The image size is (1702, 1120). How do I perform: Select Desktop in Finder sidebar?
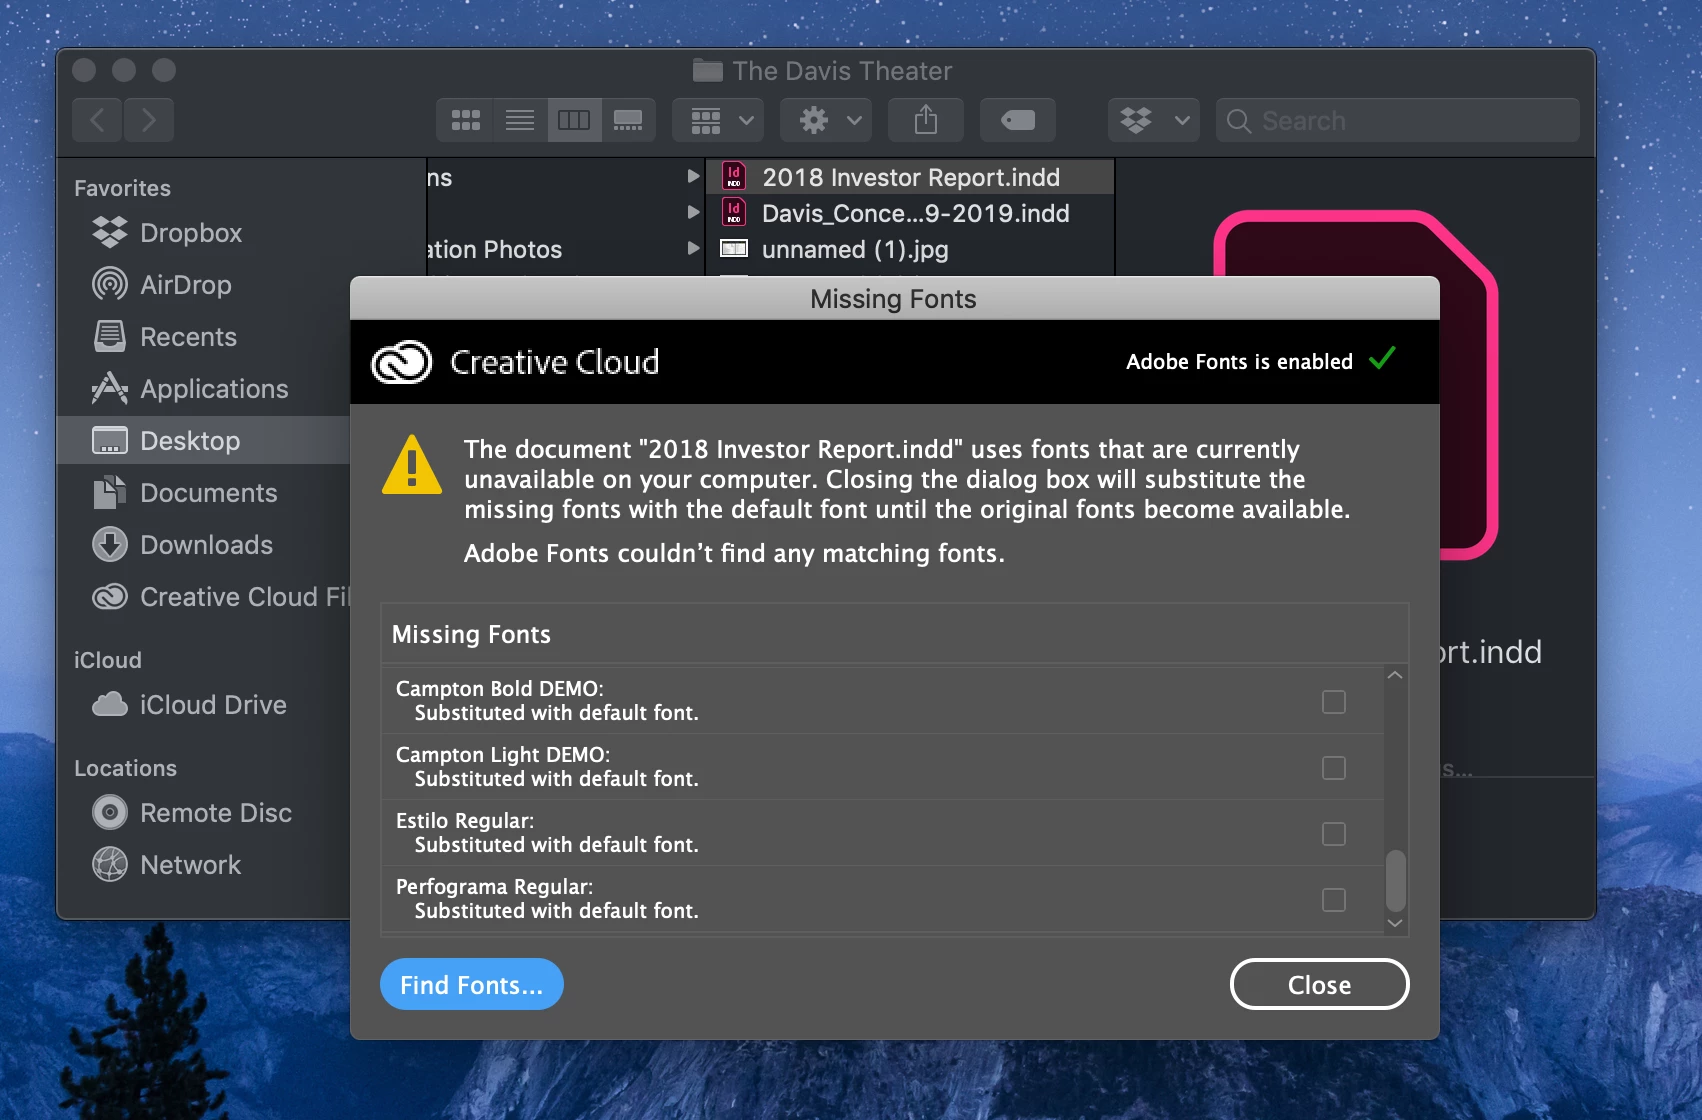coord(204,441)
